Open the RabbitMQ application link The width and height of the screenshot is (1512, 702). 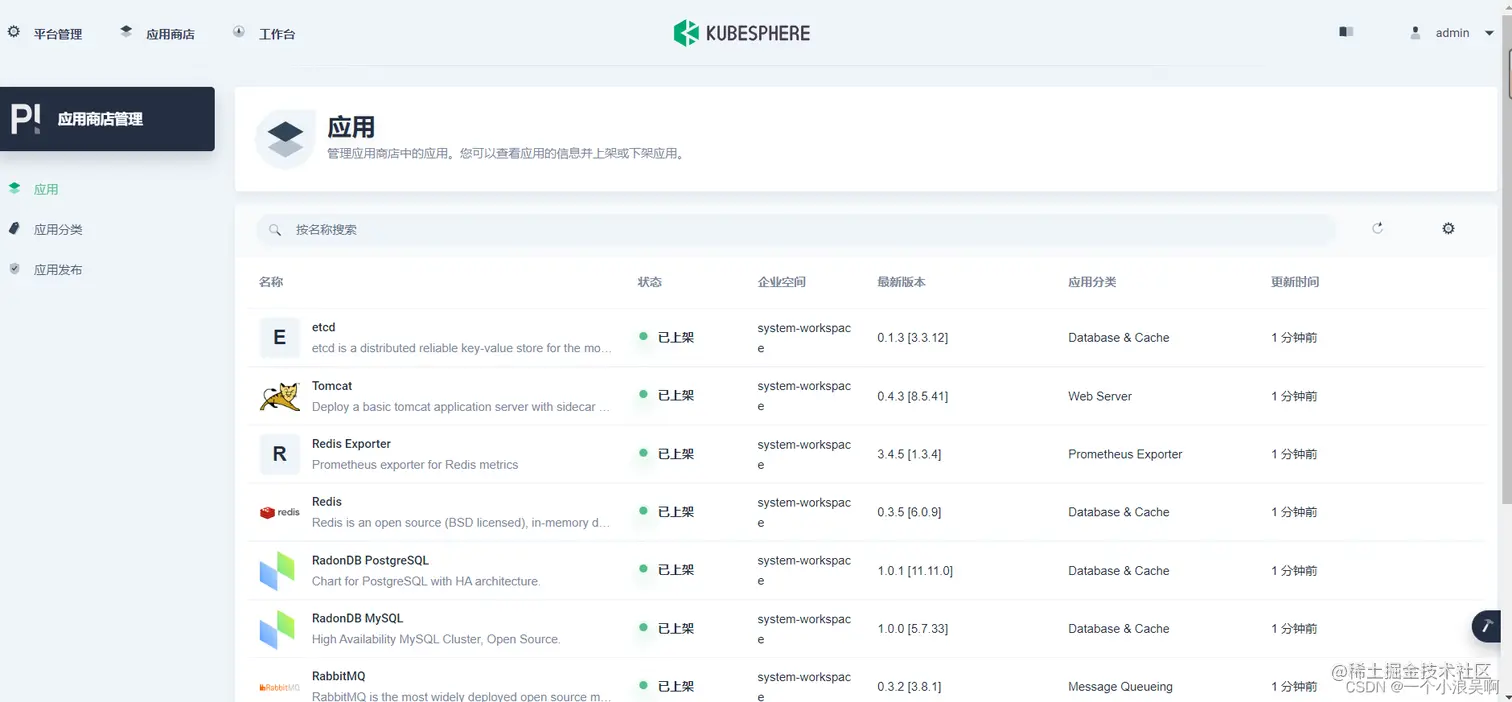coord(339,676)
